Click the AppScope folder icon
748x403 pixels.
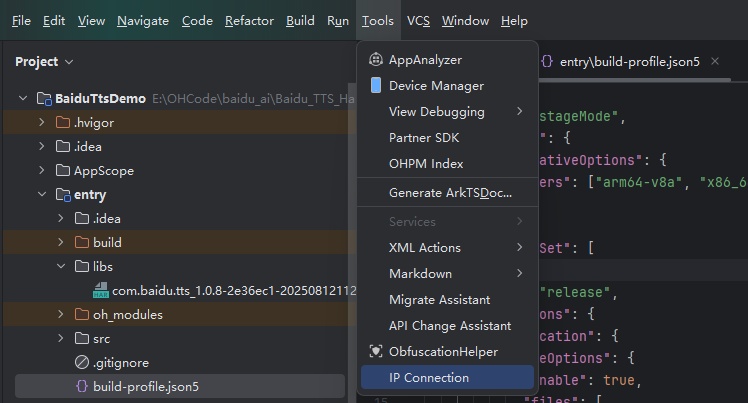point(62,170)
